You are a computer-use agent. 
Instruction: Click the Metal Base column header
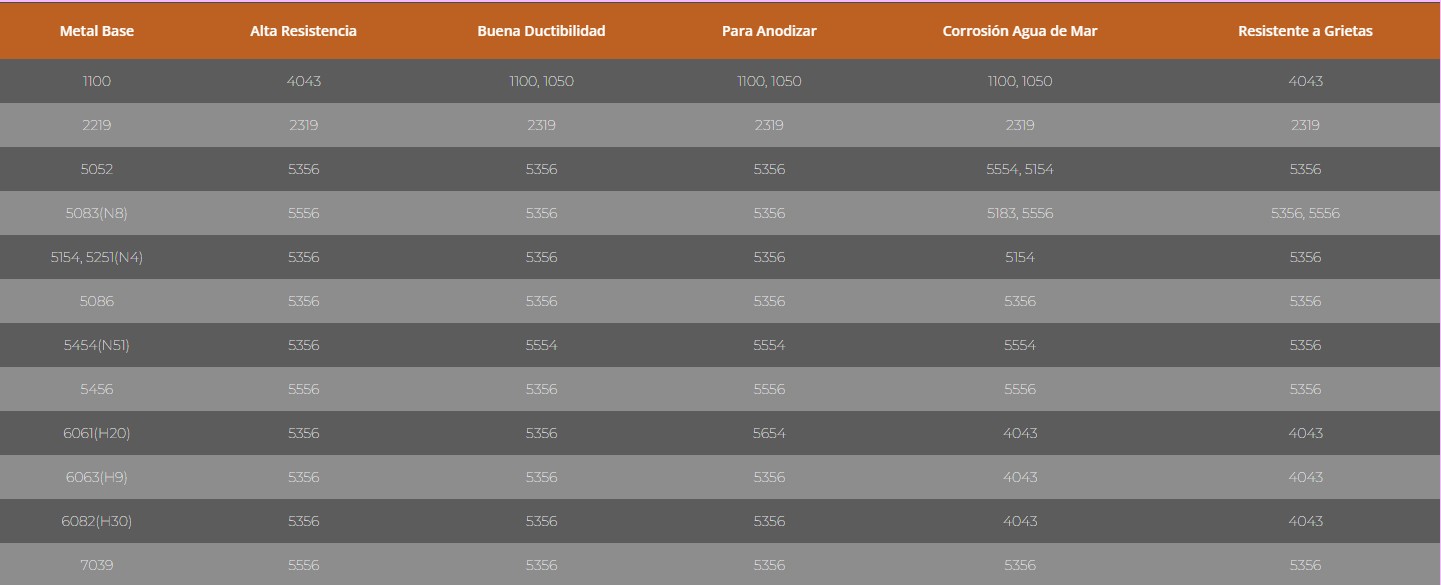tap(97, 31)
